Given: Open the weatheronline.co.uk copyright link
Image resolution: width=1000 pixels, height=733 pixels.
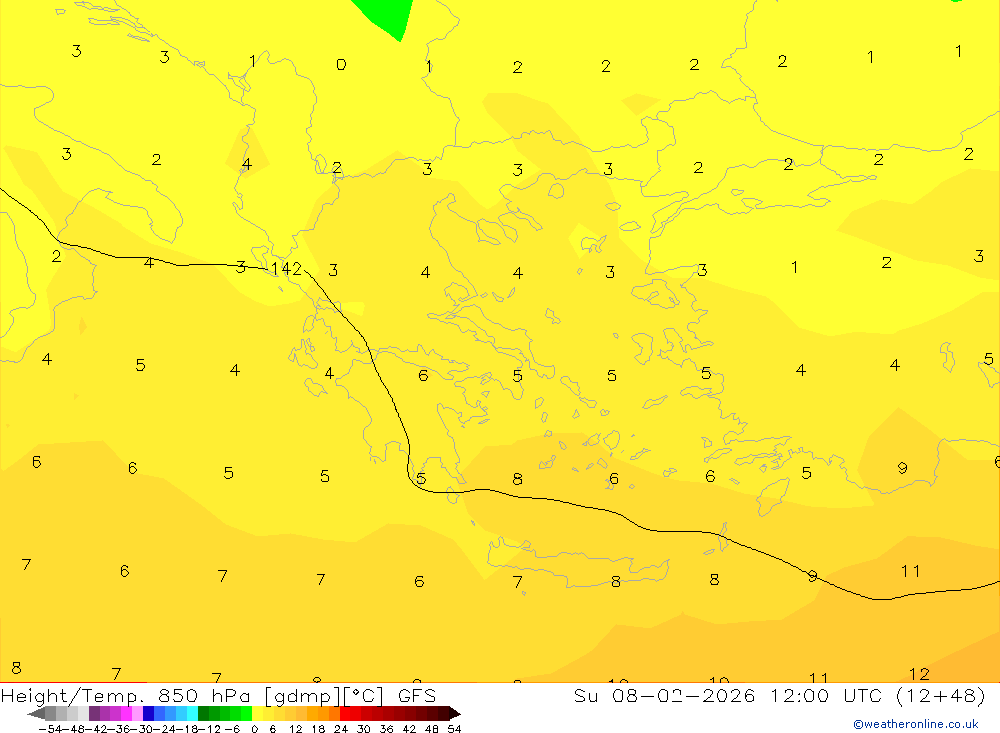Looking at the screenshot, I should tap(916, 724).
